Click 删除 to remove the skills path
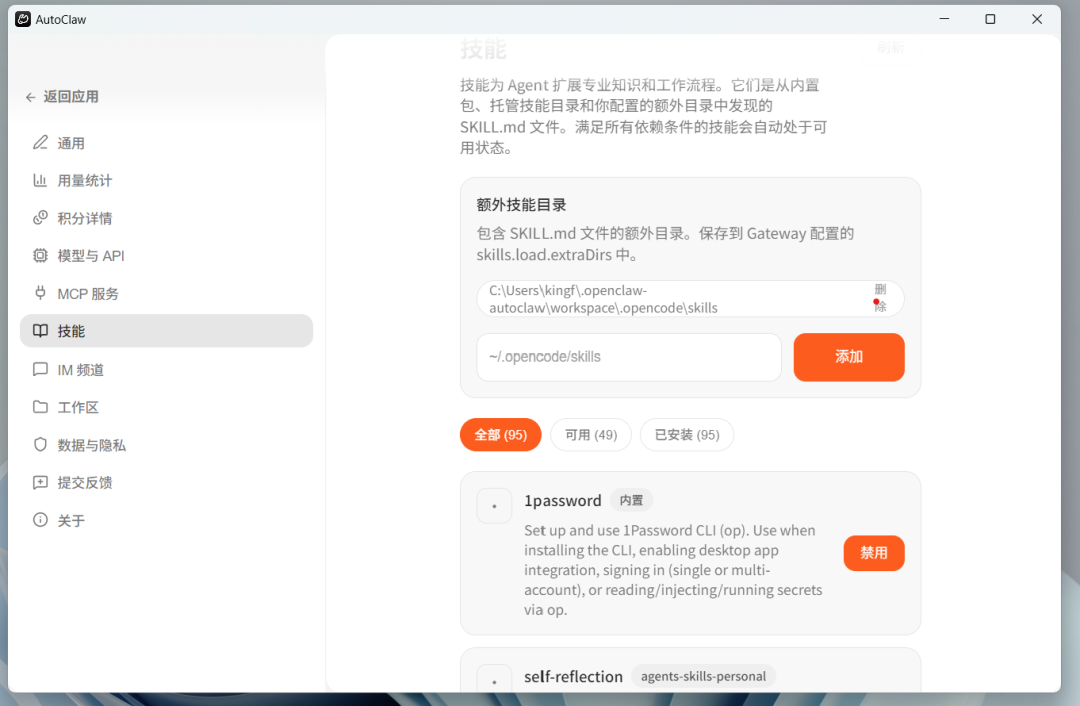The height and width of the screenshot is (706, 1080). pyautogui.click(x=880, y=298)
